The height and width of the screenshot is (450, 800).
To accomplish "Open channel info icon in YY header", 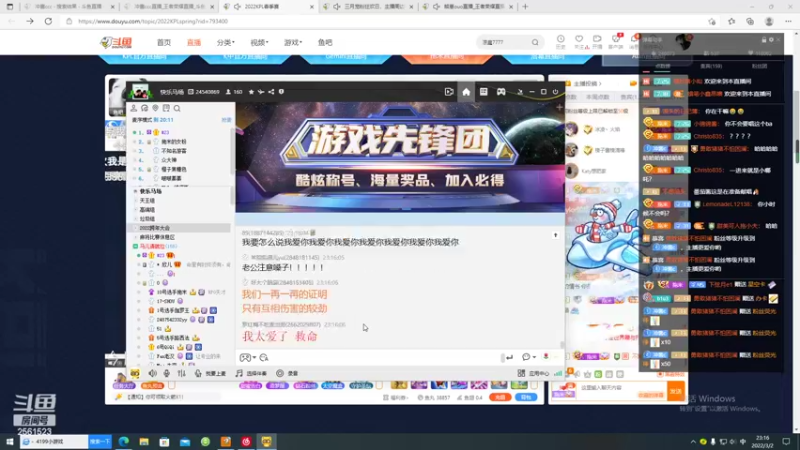I will (281, 92).
